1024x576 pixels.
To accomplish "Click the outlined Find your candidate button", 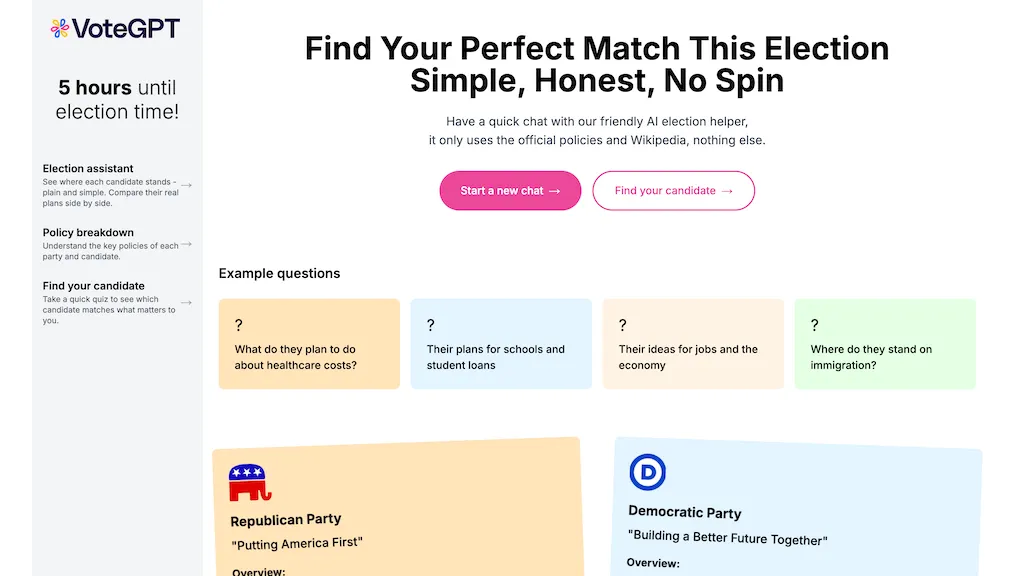I will (x=673, y=191).
